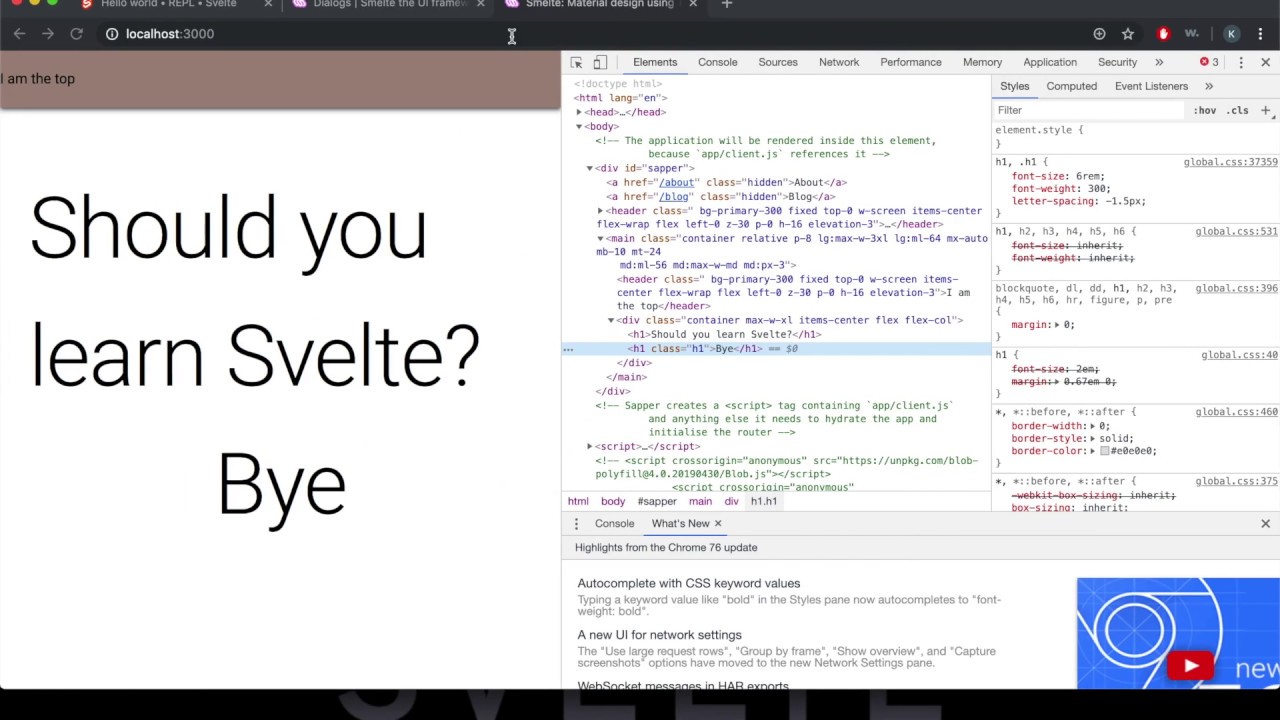Open the global.css:40 source link

pos(1239,355)
